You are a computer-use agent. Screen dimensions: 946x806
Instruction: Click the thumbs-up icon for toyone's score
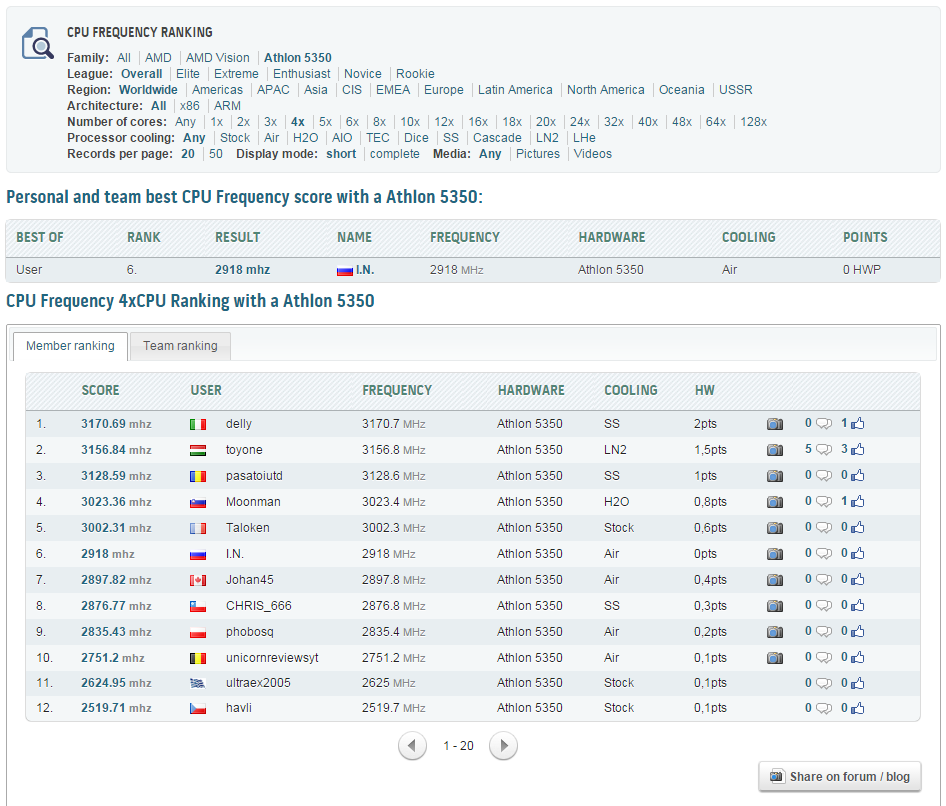click(858, 450)
